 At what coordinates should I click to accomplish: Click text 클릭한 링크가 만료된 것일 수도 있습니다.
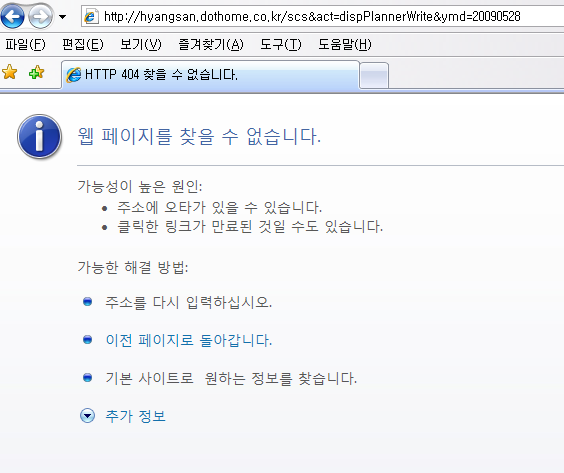250,226
